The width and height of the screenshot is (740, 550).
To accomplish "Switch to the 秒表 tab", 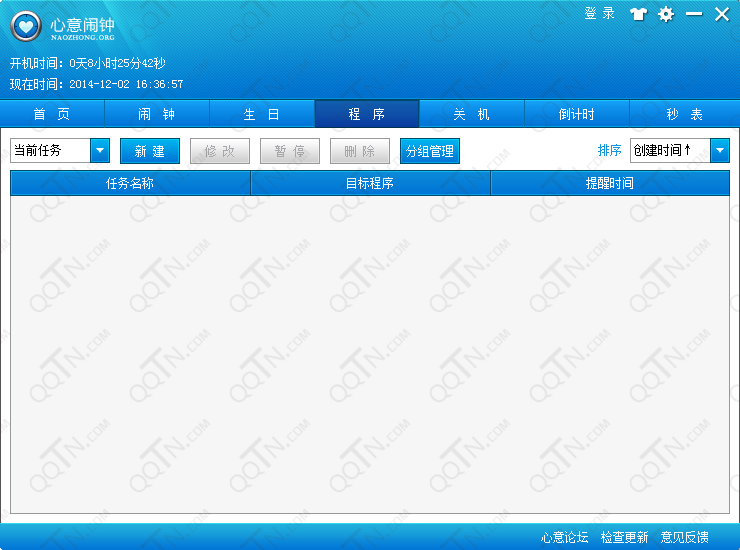I will (684, 114).
